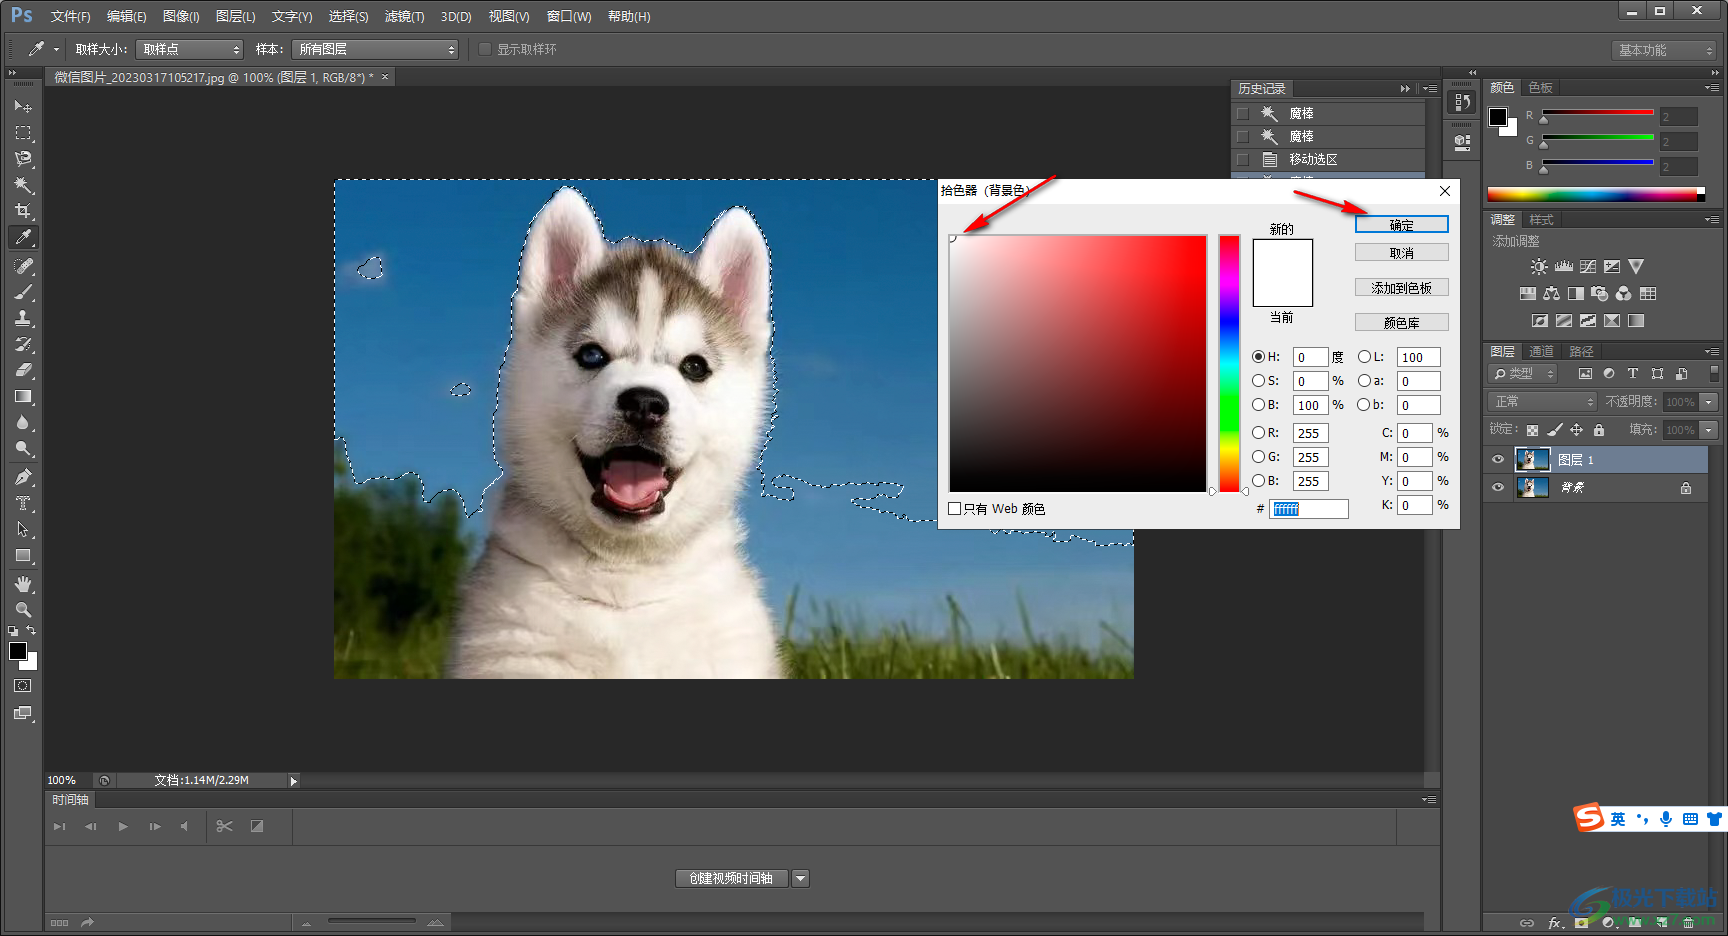Open the History panel flyout menu

click(x=1430, y=89)
